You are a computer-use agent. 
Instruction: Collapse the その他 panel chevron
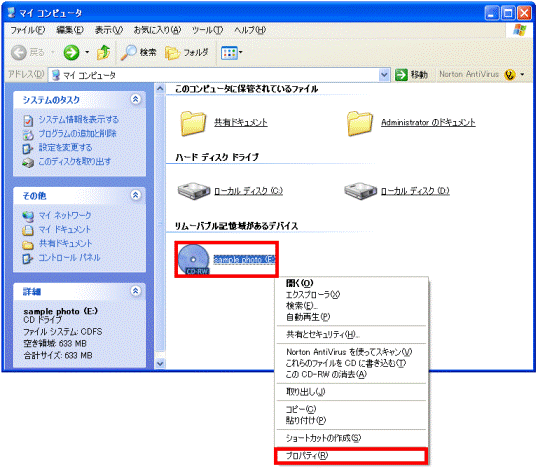136,195
